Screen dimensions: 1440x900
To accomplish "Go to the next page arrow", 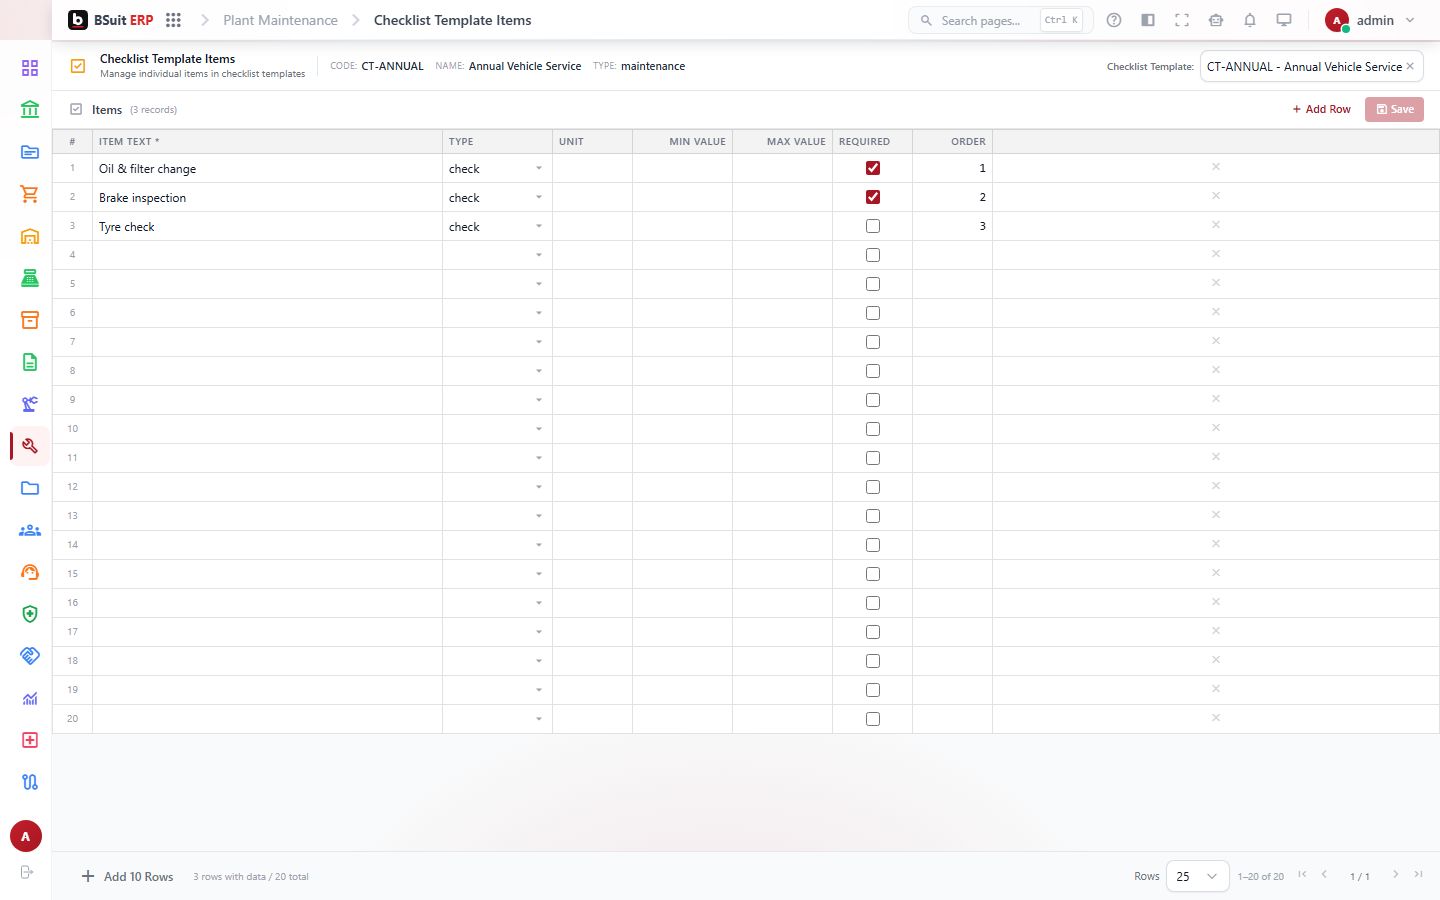I will tap(1395, 875).
